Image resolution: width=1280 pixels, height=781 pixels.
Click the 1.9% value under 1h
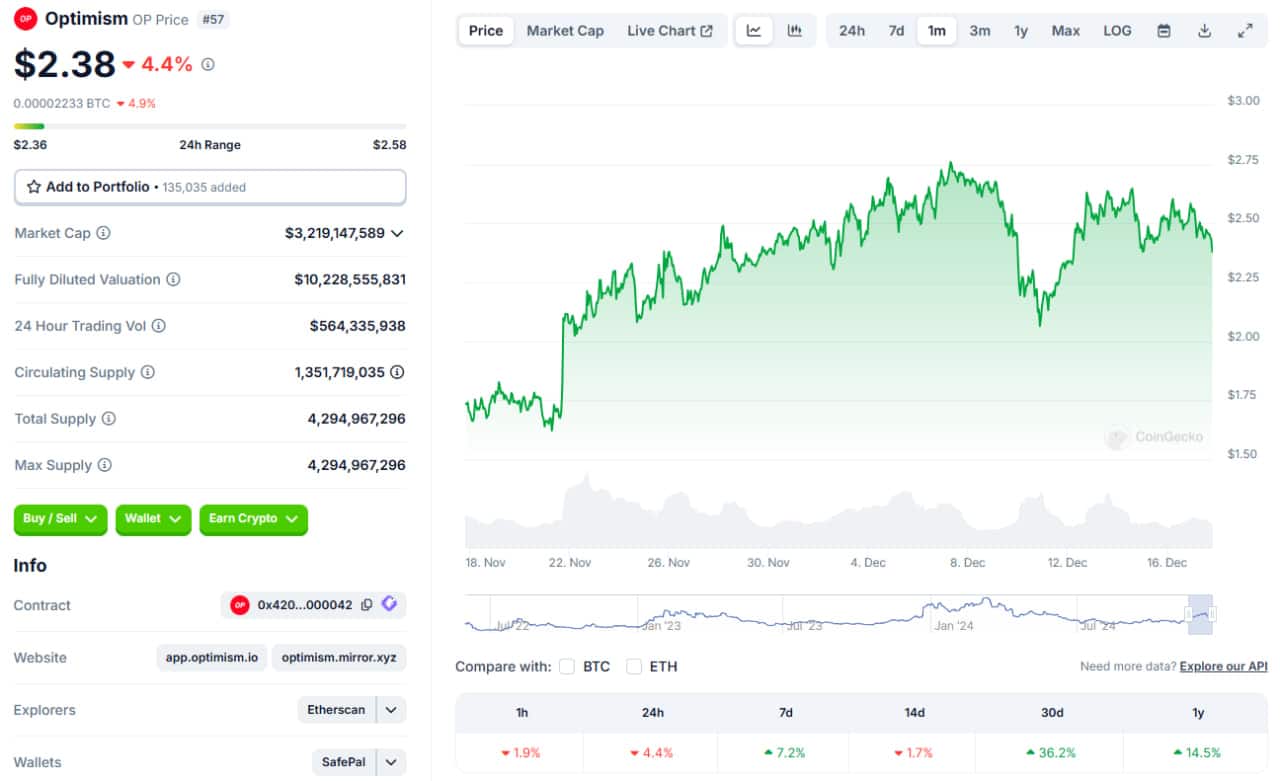pos(519,753)
